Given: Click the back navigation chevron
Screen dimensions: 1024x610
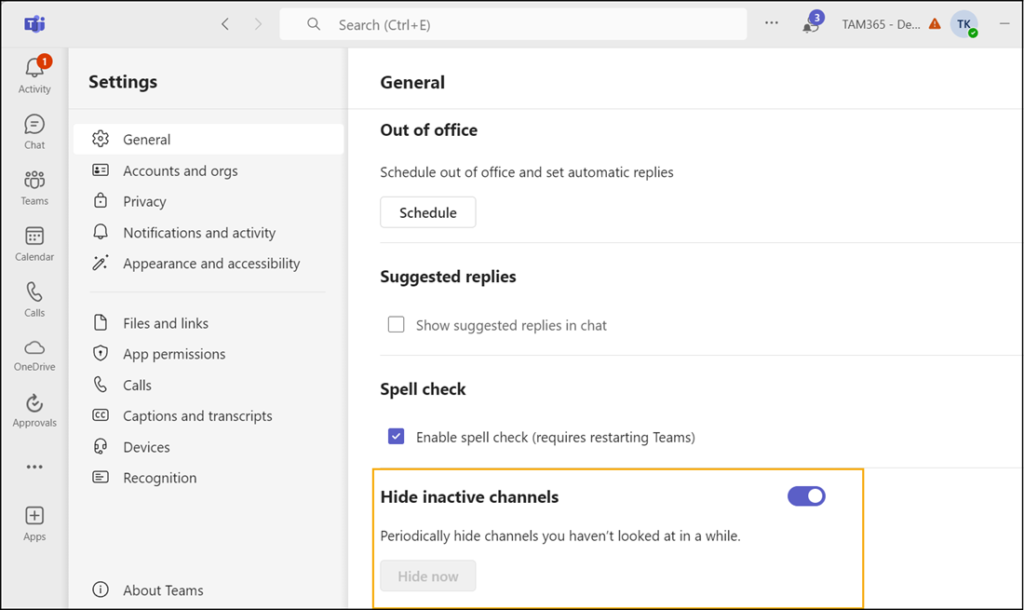Looking at the screenshot, I should click(225, 23).
